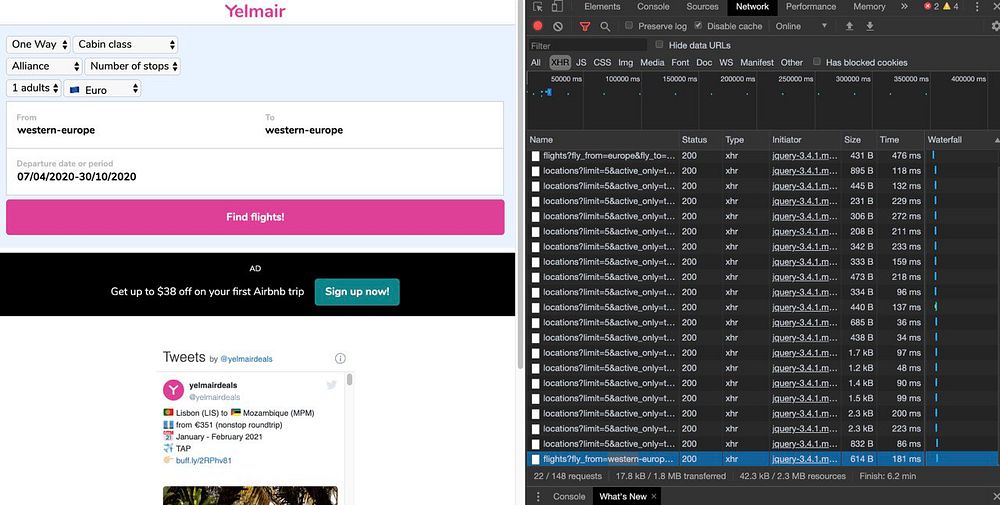The width and height of the screenshot is (1000, 505).
Task: Click the network Filter text box
Action: 587,45
